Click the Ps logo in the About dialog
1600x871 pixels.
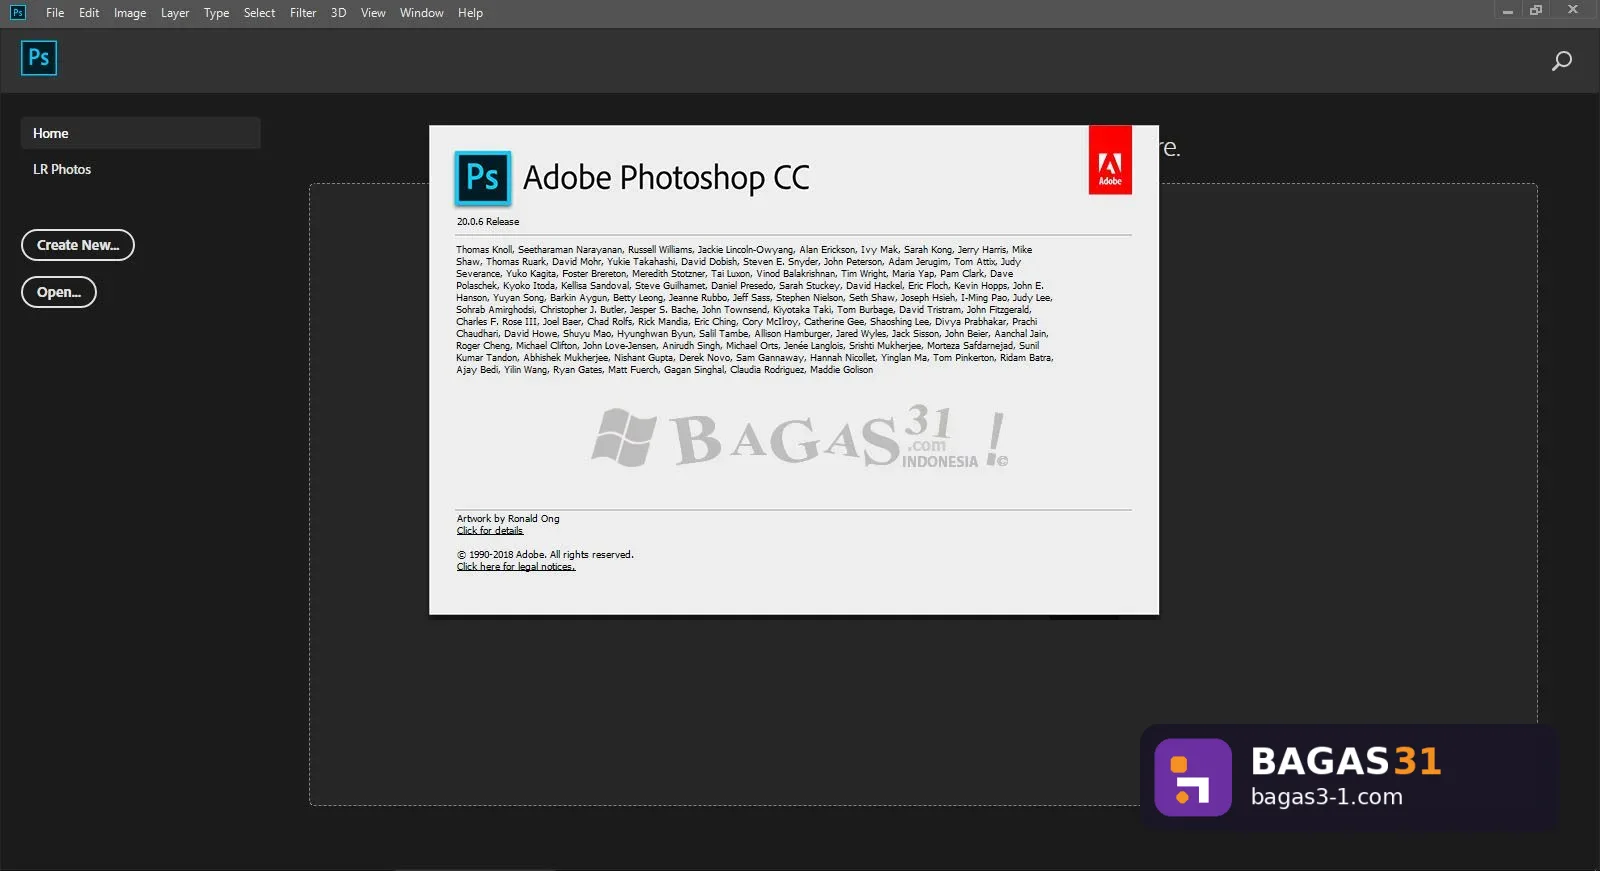tap(483, 178)
